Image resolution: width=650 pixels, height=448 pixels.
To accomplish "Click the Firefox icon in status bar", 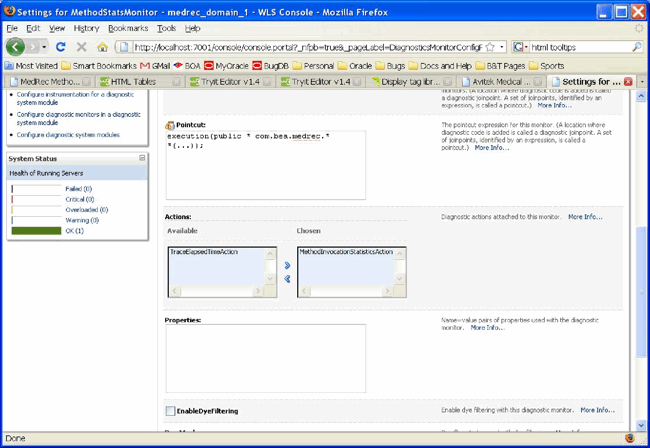I will pos(630,438).
